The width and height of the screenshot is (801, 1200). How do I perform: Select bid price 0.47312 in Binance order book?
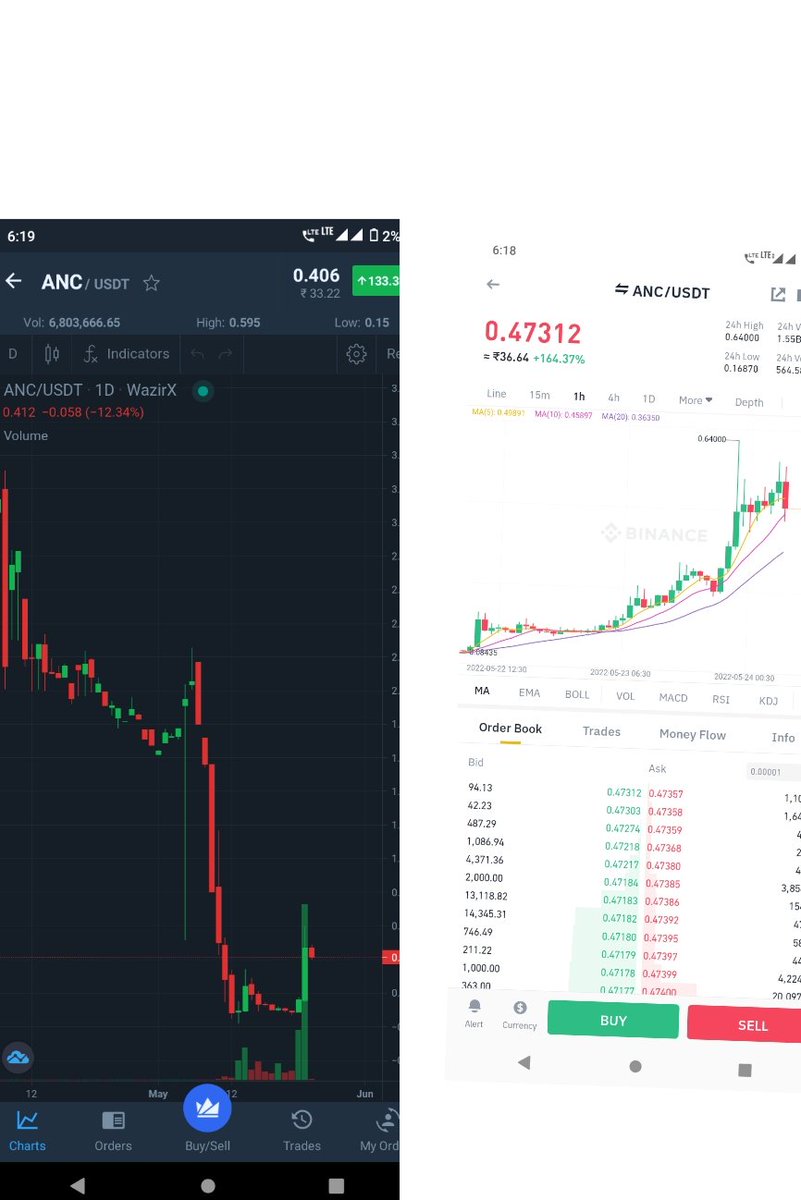tap(624, 793)
